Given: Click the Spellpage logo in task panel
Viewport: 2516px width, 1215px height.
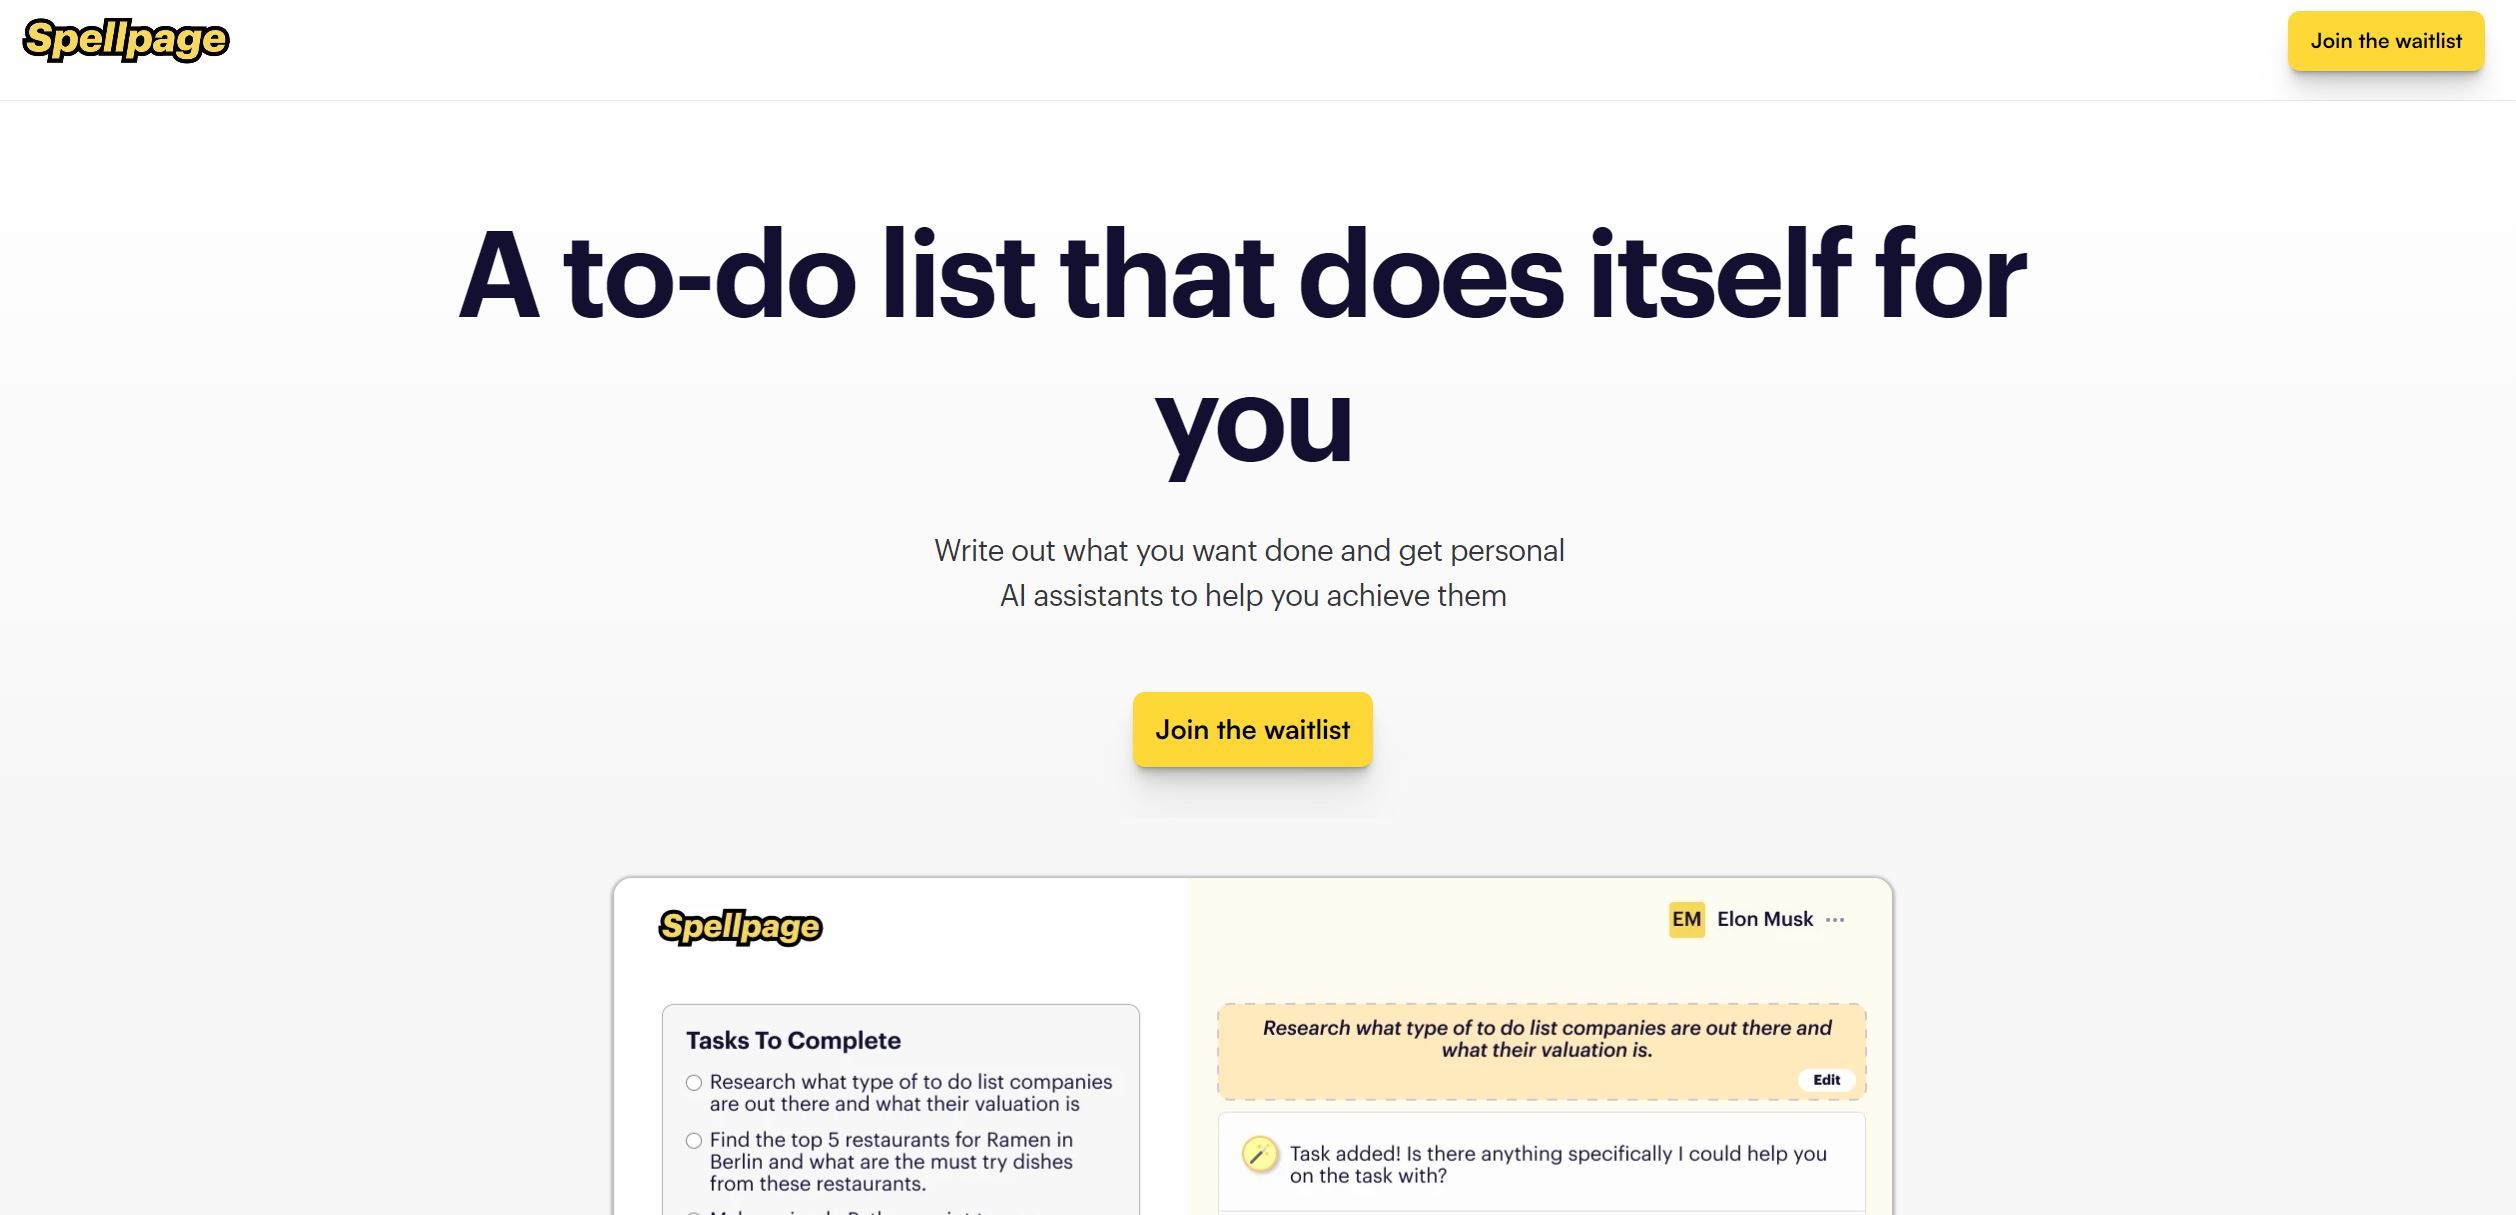Looking at the screenshot, I should tap(740, 926).
